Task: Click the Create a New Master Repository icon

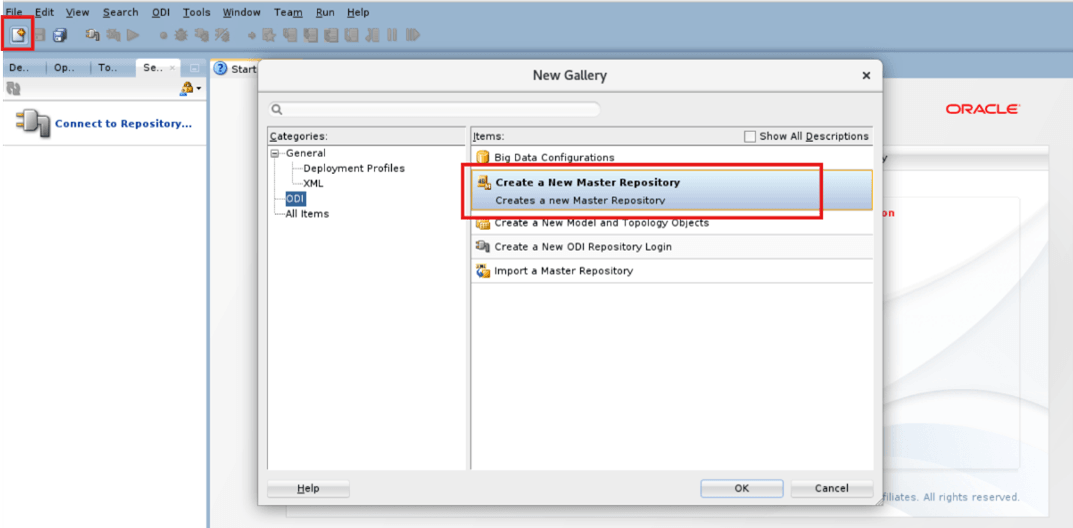Action: 484,183
